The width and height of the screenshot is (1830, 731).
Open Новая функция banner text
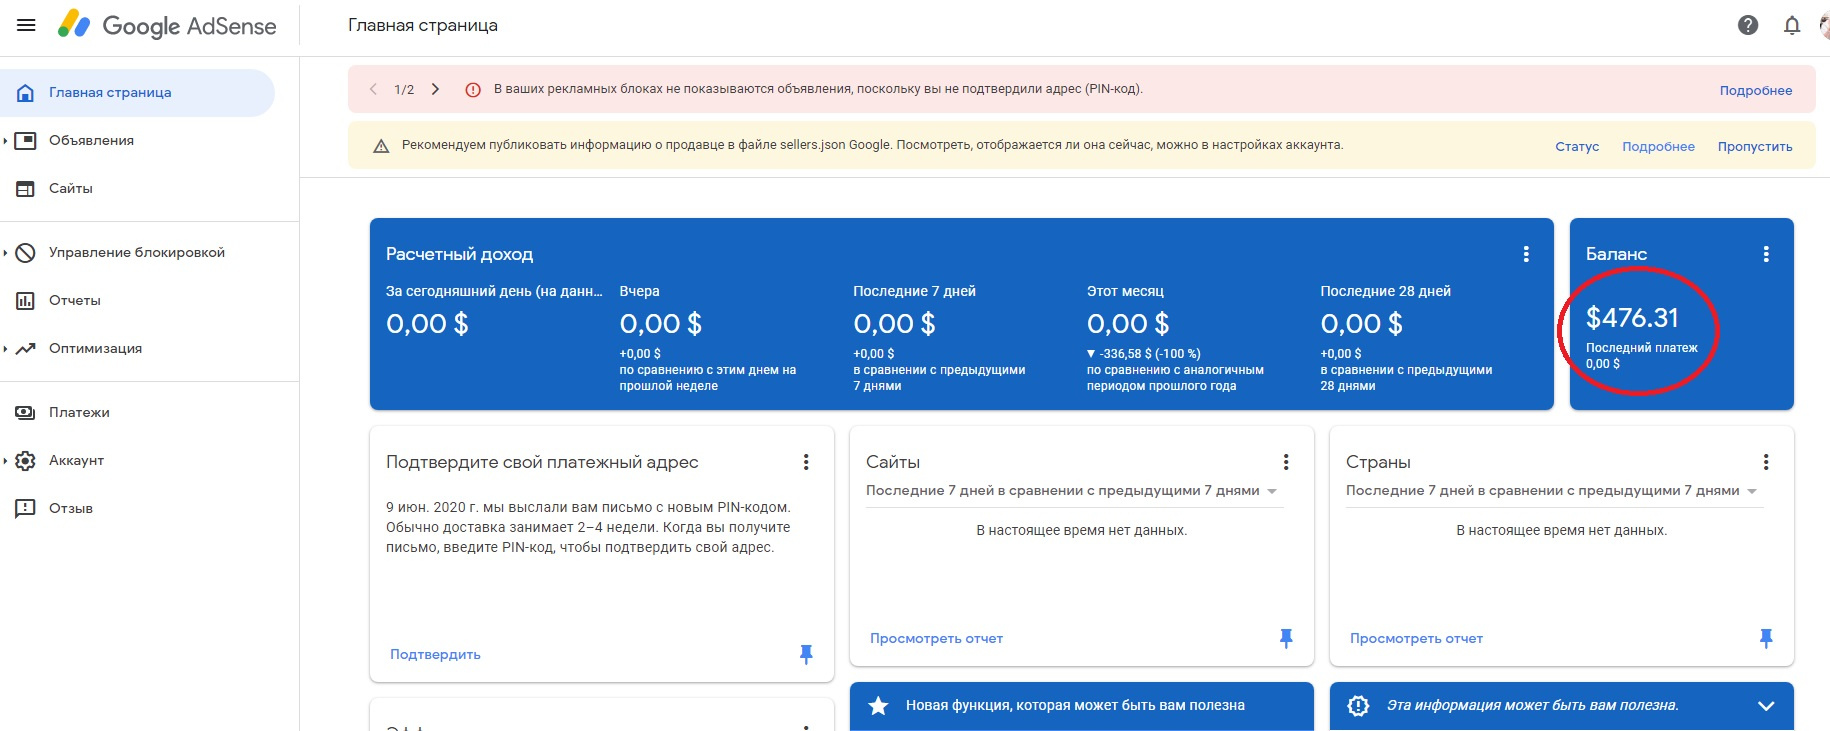point(1075,706)
